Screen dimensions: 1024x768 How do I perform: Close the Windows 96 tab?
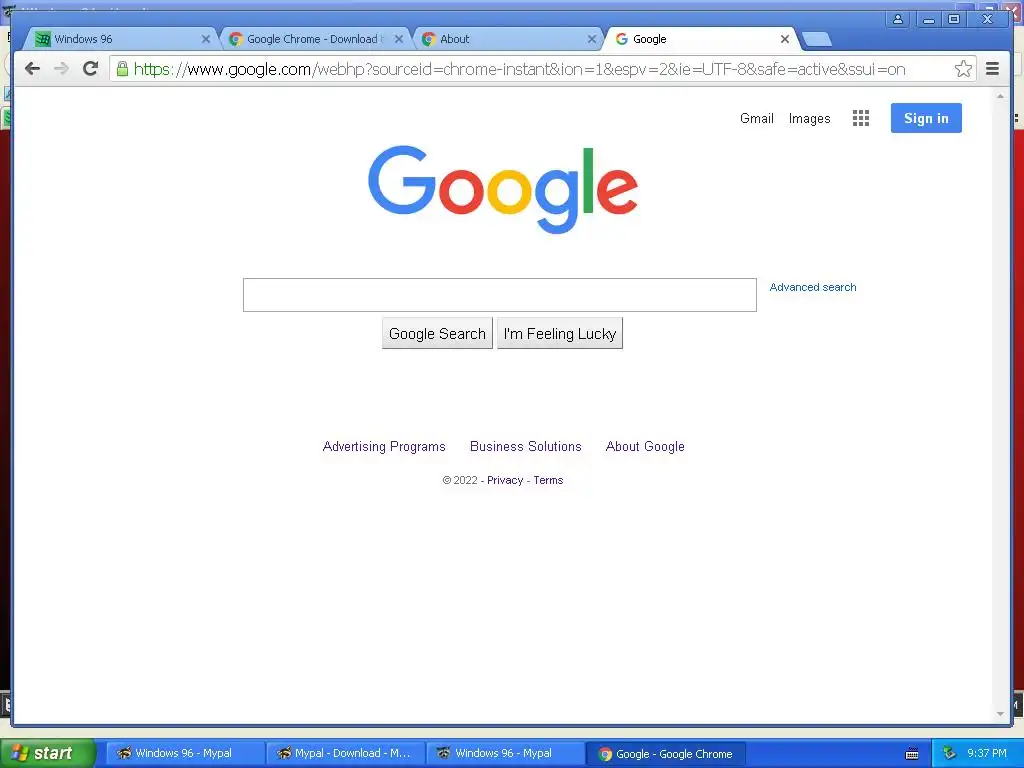pyautogui.click(x=206, y=39)
